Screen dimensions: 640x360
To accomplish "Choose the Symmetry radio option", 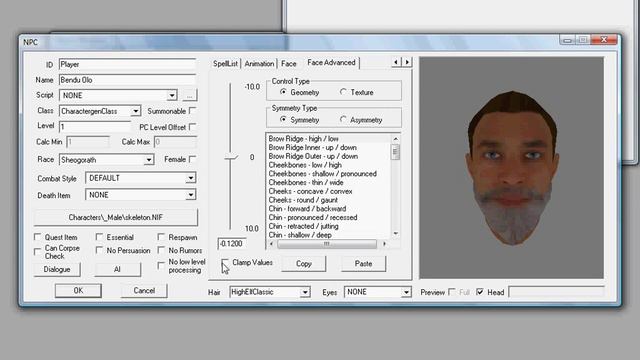I will [283, 120].
